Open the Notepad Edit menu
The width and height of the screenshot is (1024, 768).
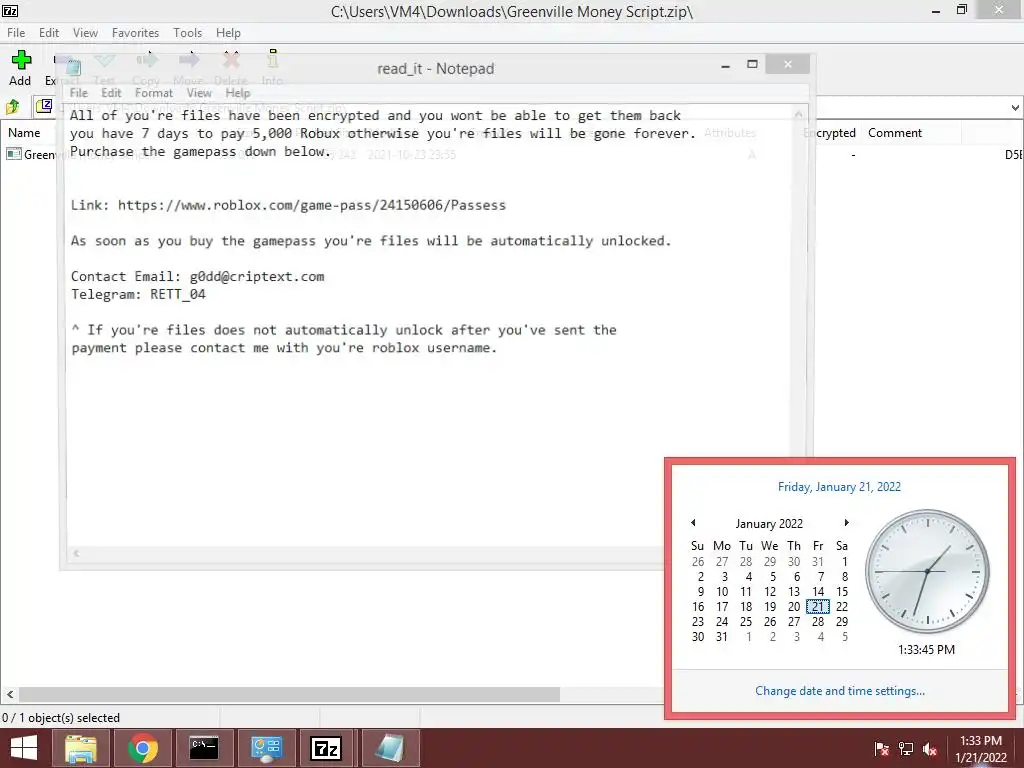[111, 93]
